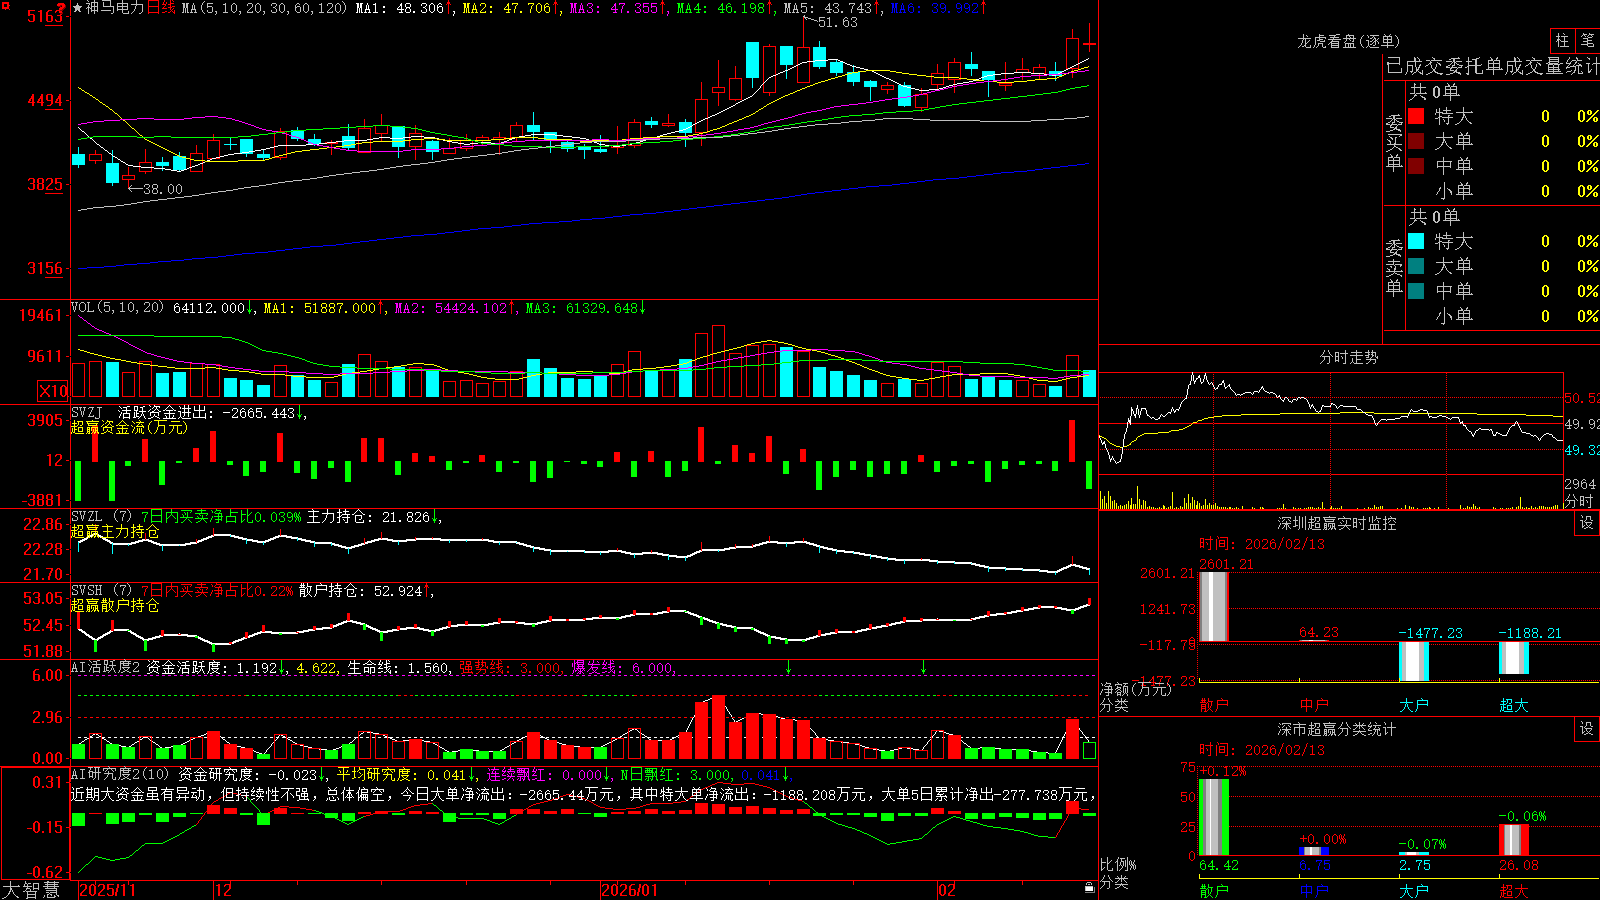The width and height of the screenshot is (1600, 900).
Task: Switch 龙虎看盘 to 柱 bar view
Action: pos(1562,40)
